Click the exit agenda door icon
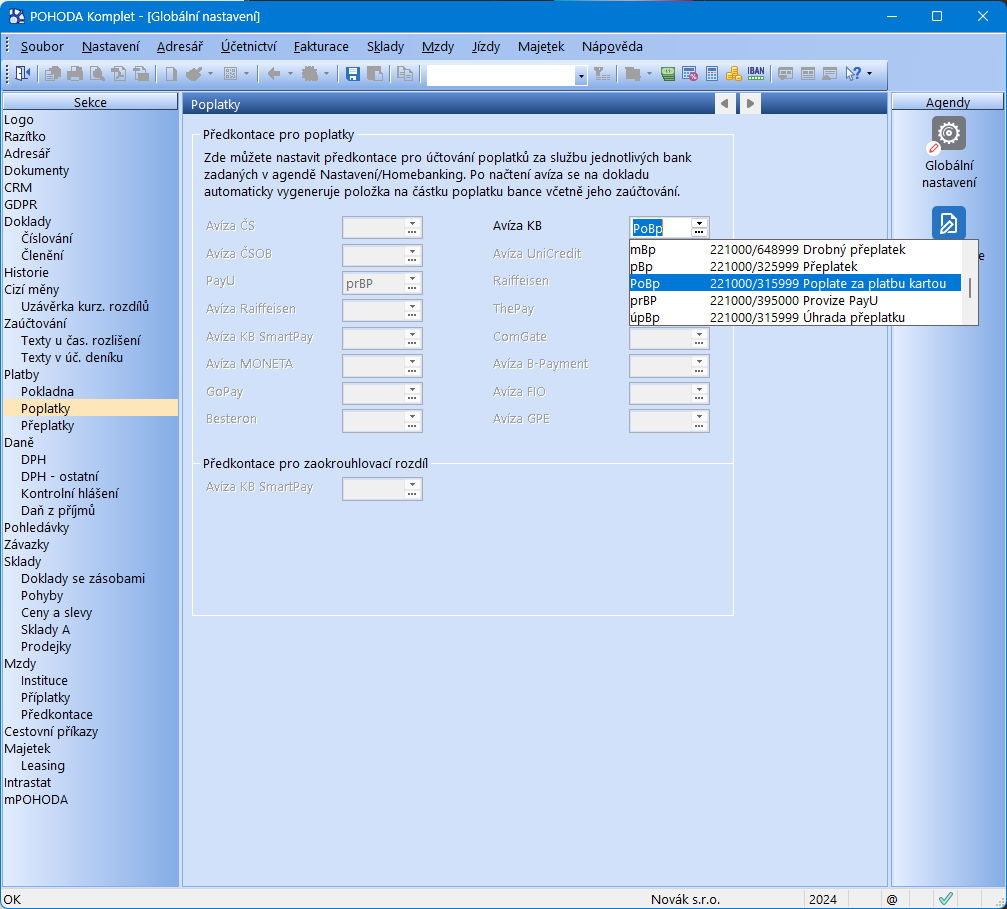This screenshot has width=1007, height=909. click(22, 74)
